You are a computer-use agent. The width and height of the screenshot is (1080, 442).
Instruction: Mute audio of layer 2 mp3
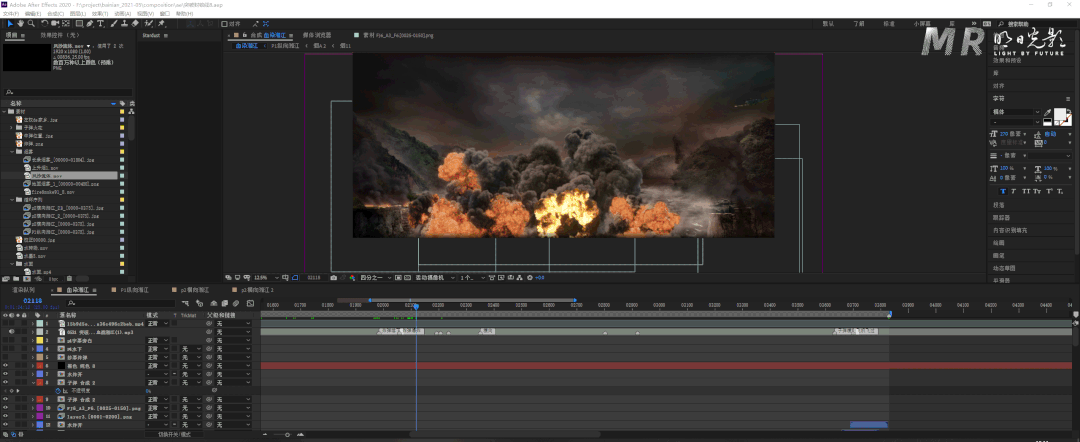[12, 332]
